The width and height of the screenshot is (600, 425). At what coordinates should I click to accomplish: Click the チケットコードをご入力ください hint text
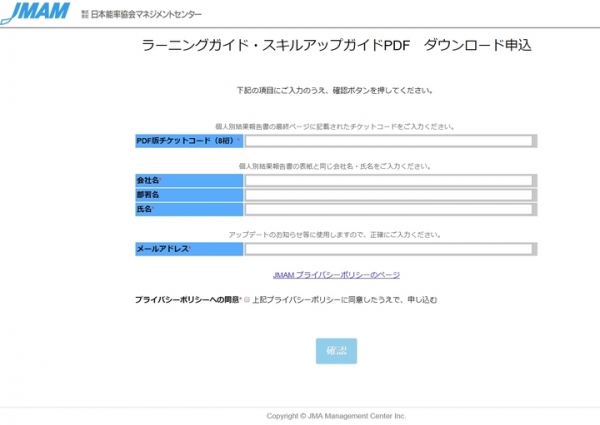pyautogui.click(x=335, y=127)
